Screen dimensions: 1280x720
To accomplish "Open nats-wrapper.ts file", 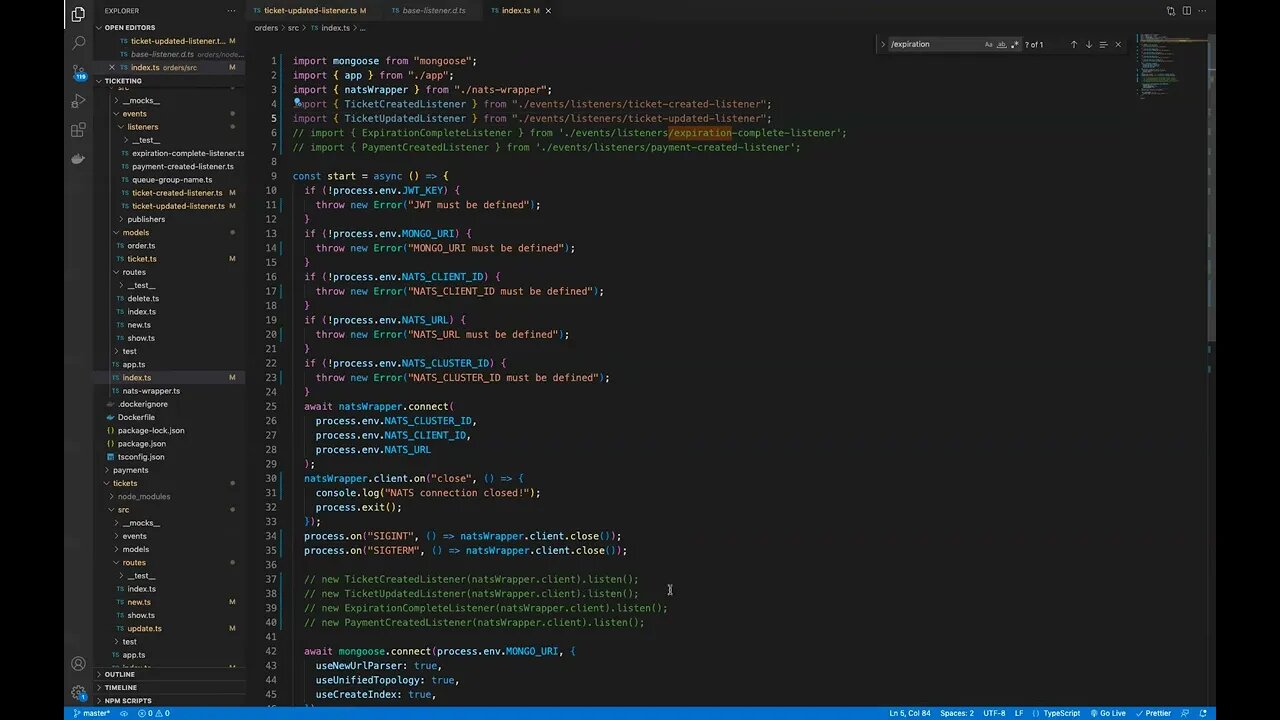I will (x=151, y=391).
